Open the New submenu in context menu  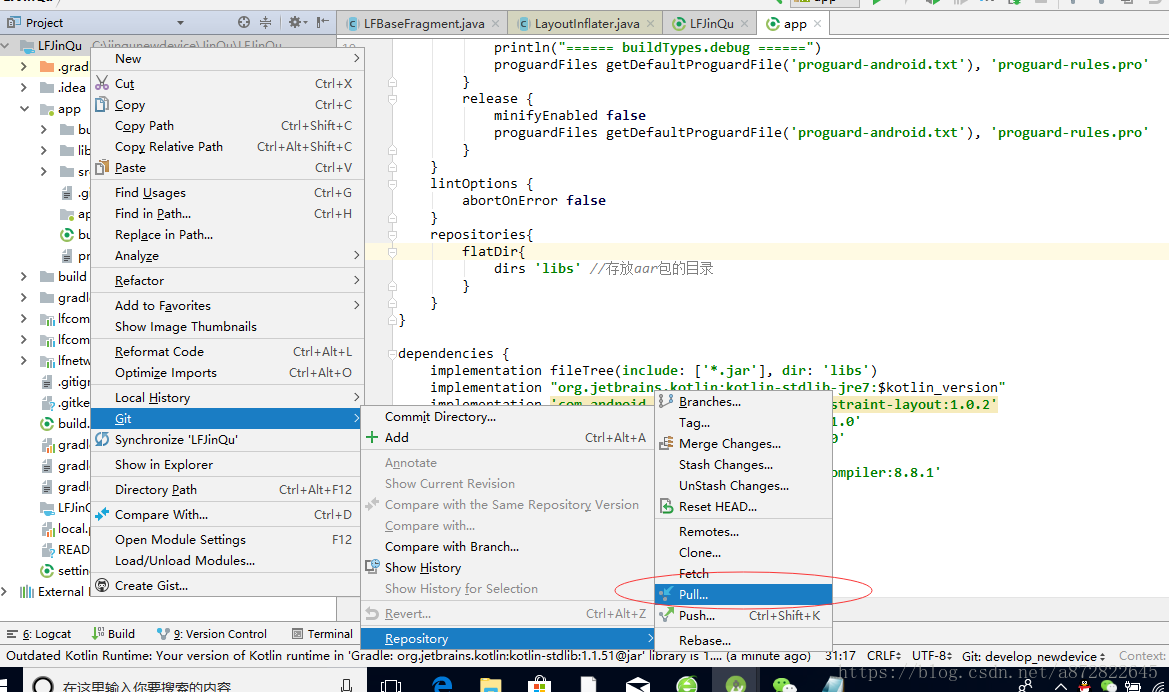click(227, 58)
